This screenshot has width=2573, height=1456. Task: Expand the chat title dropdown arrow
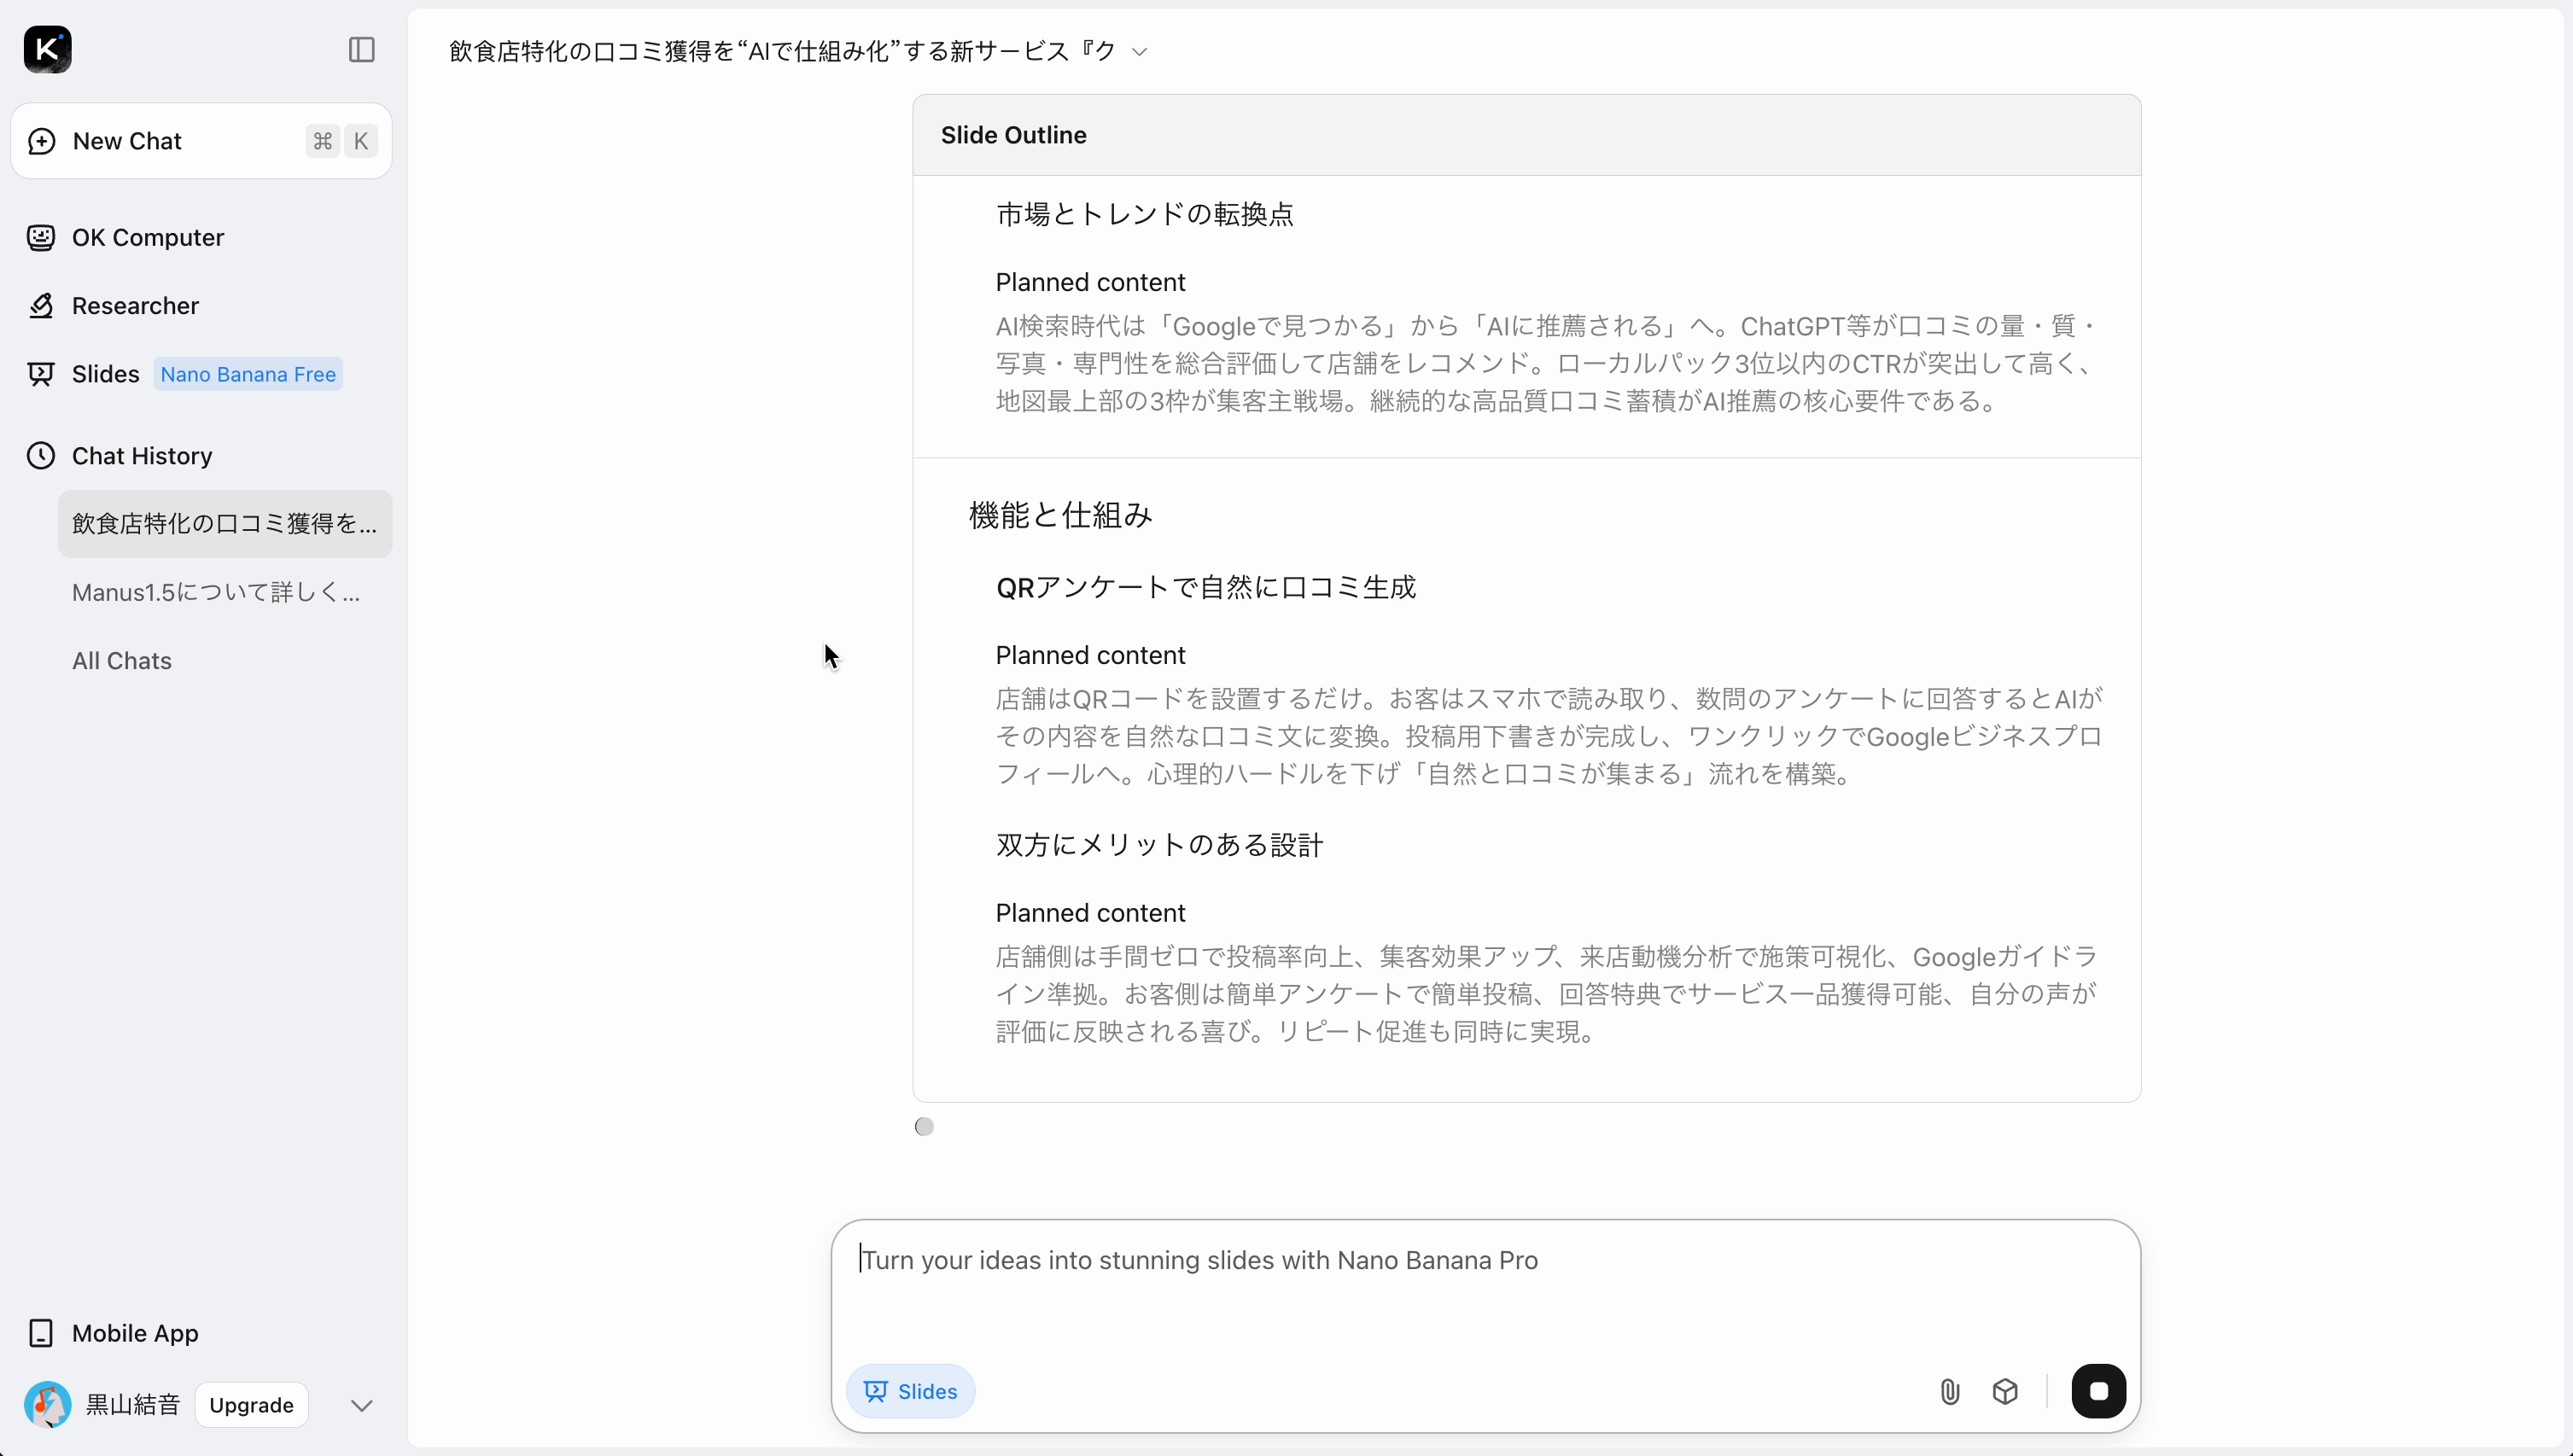point(1139,51)
